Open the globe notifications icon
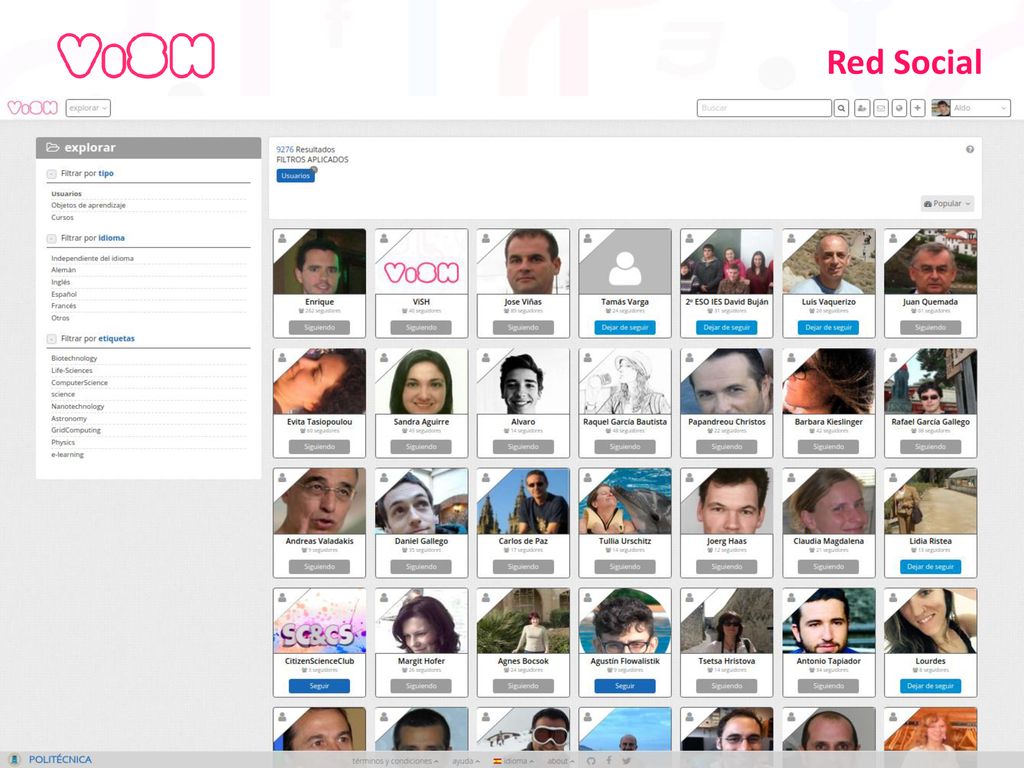Screen dimensions: 1024x768 coord(899,108)
